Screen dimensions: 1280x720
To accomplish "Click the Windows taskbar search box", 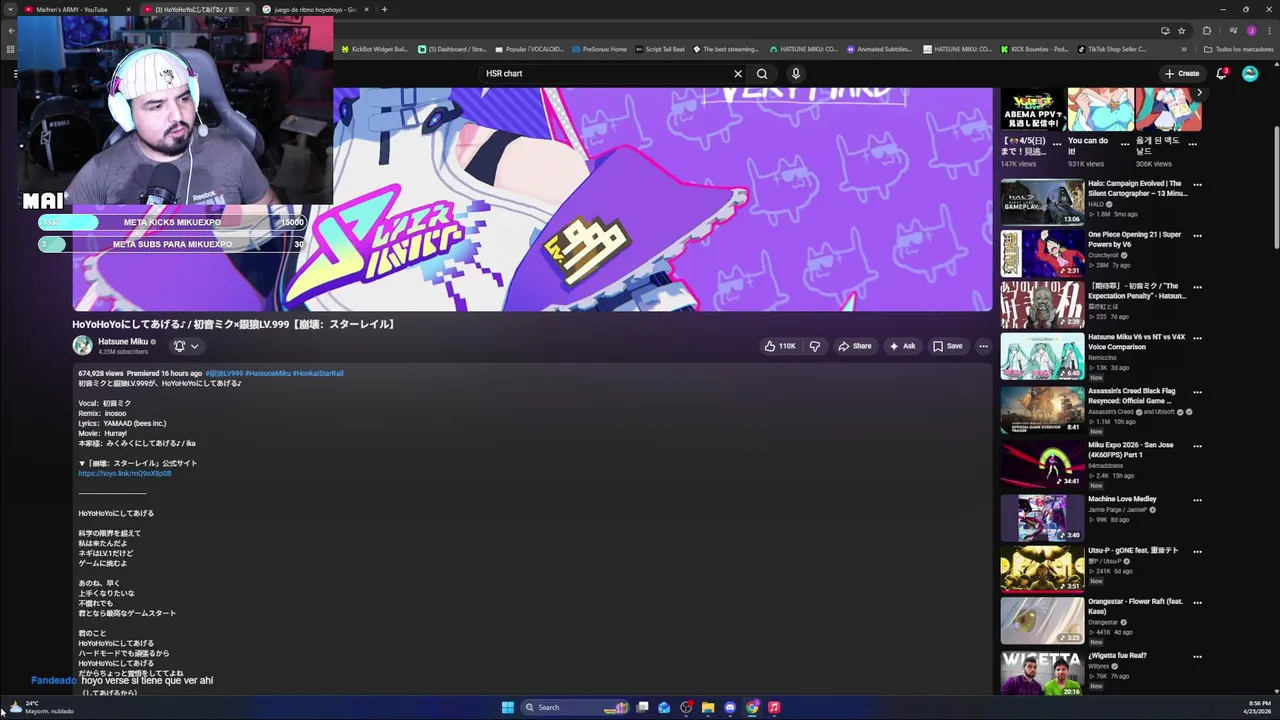I will pyautogui.click(x=573, y=707).
